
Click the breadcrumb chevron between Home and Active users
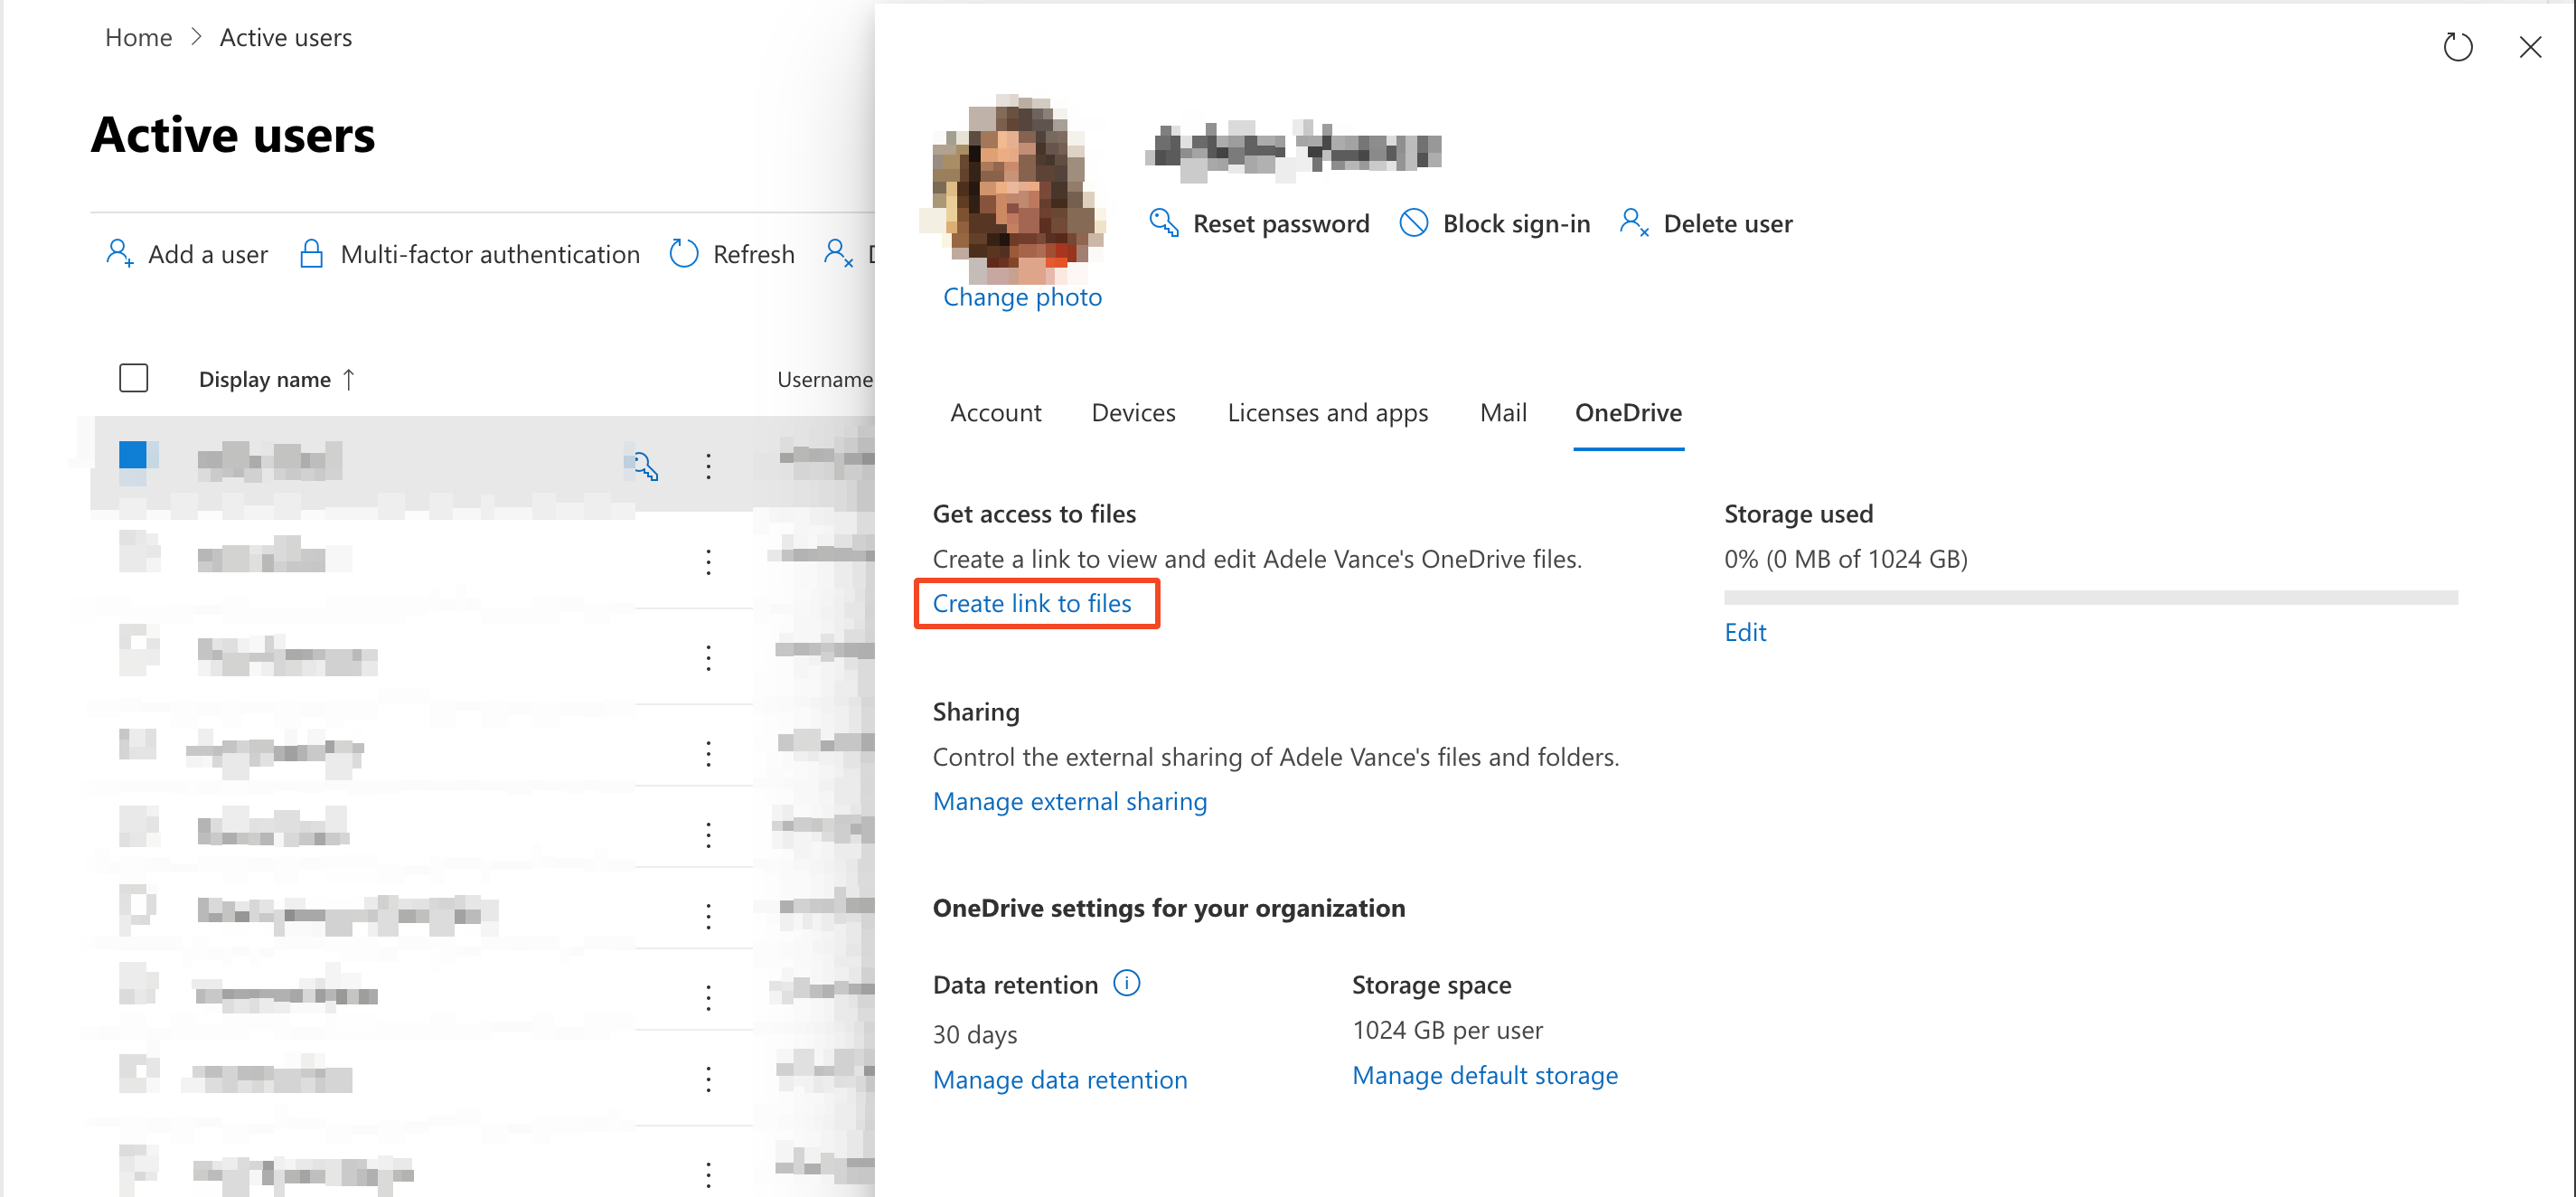[x=196, y=37]
